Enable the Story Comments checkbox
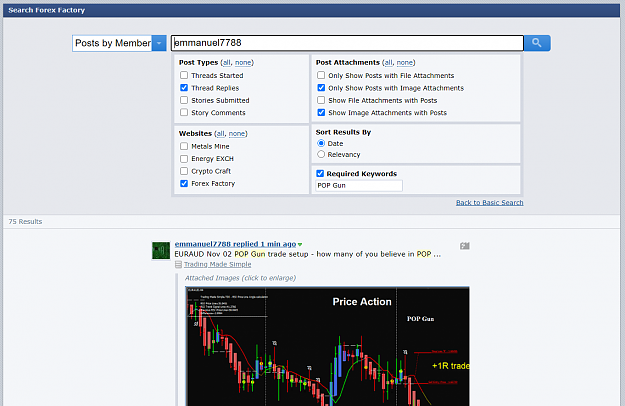625x406 pixels. click(184, 112)
